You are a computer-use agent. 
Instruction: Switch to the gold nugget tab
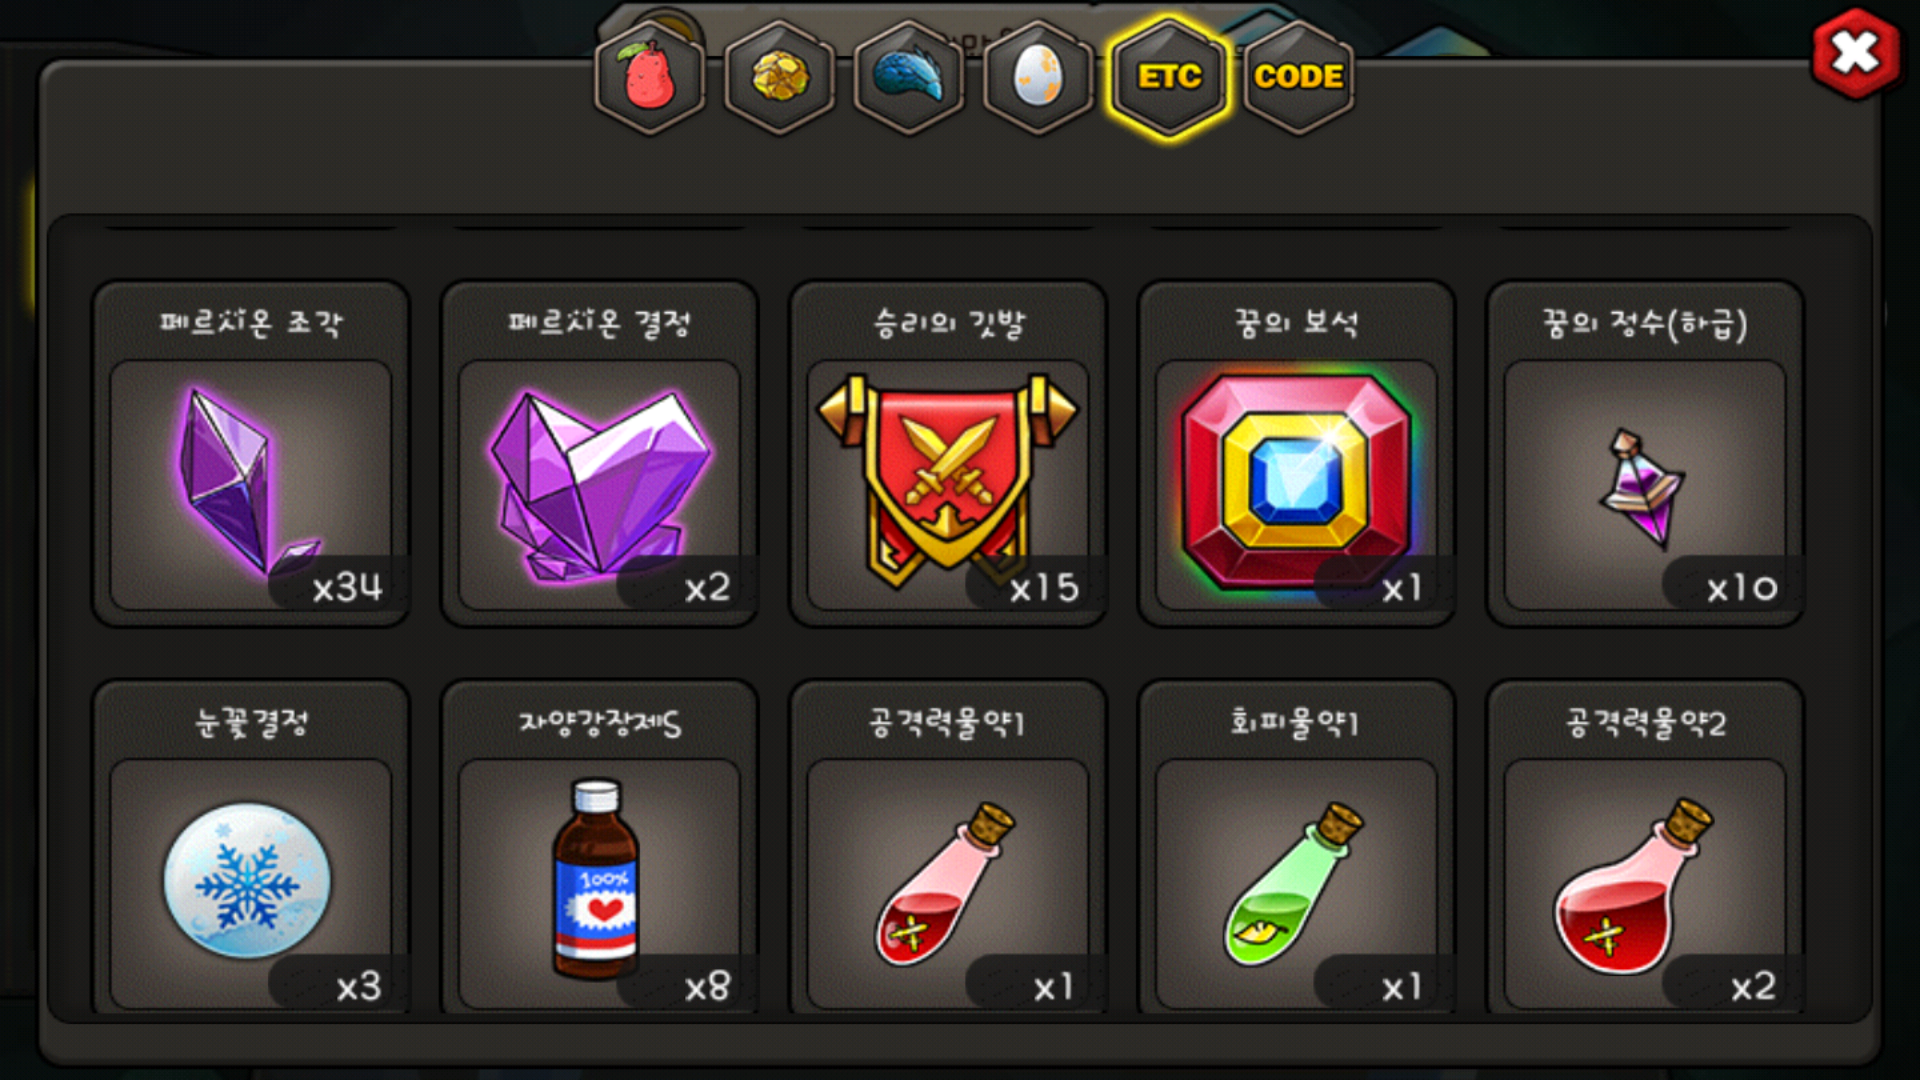click(780, 77)
